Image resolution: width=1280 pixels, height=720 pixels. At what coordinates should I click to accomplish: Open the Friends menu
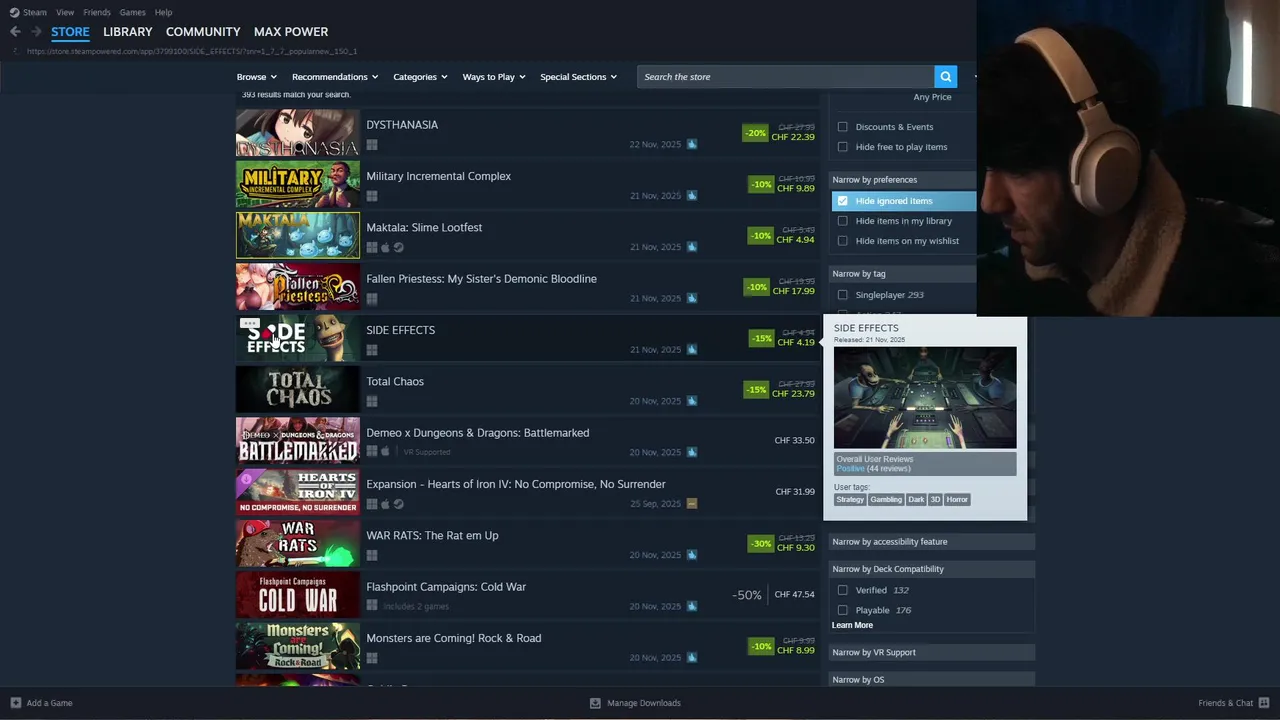click(x=97, y=12)
